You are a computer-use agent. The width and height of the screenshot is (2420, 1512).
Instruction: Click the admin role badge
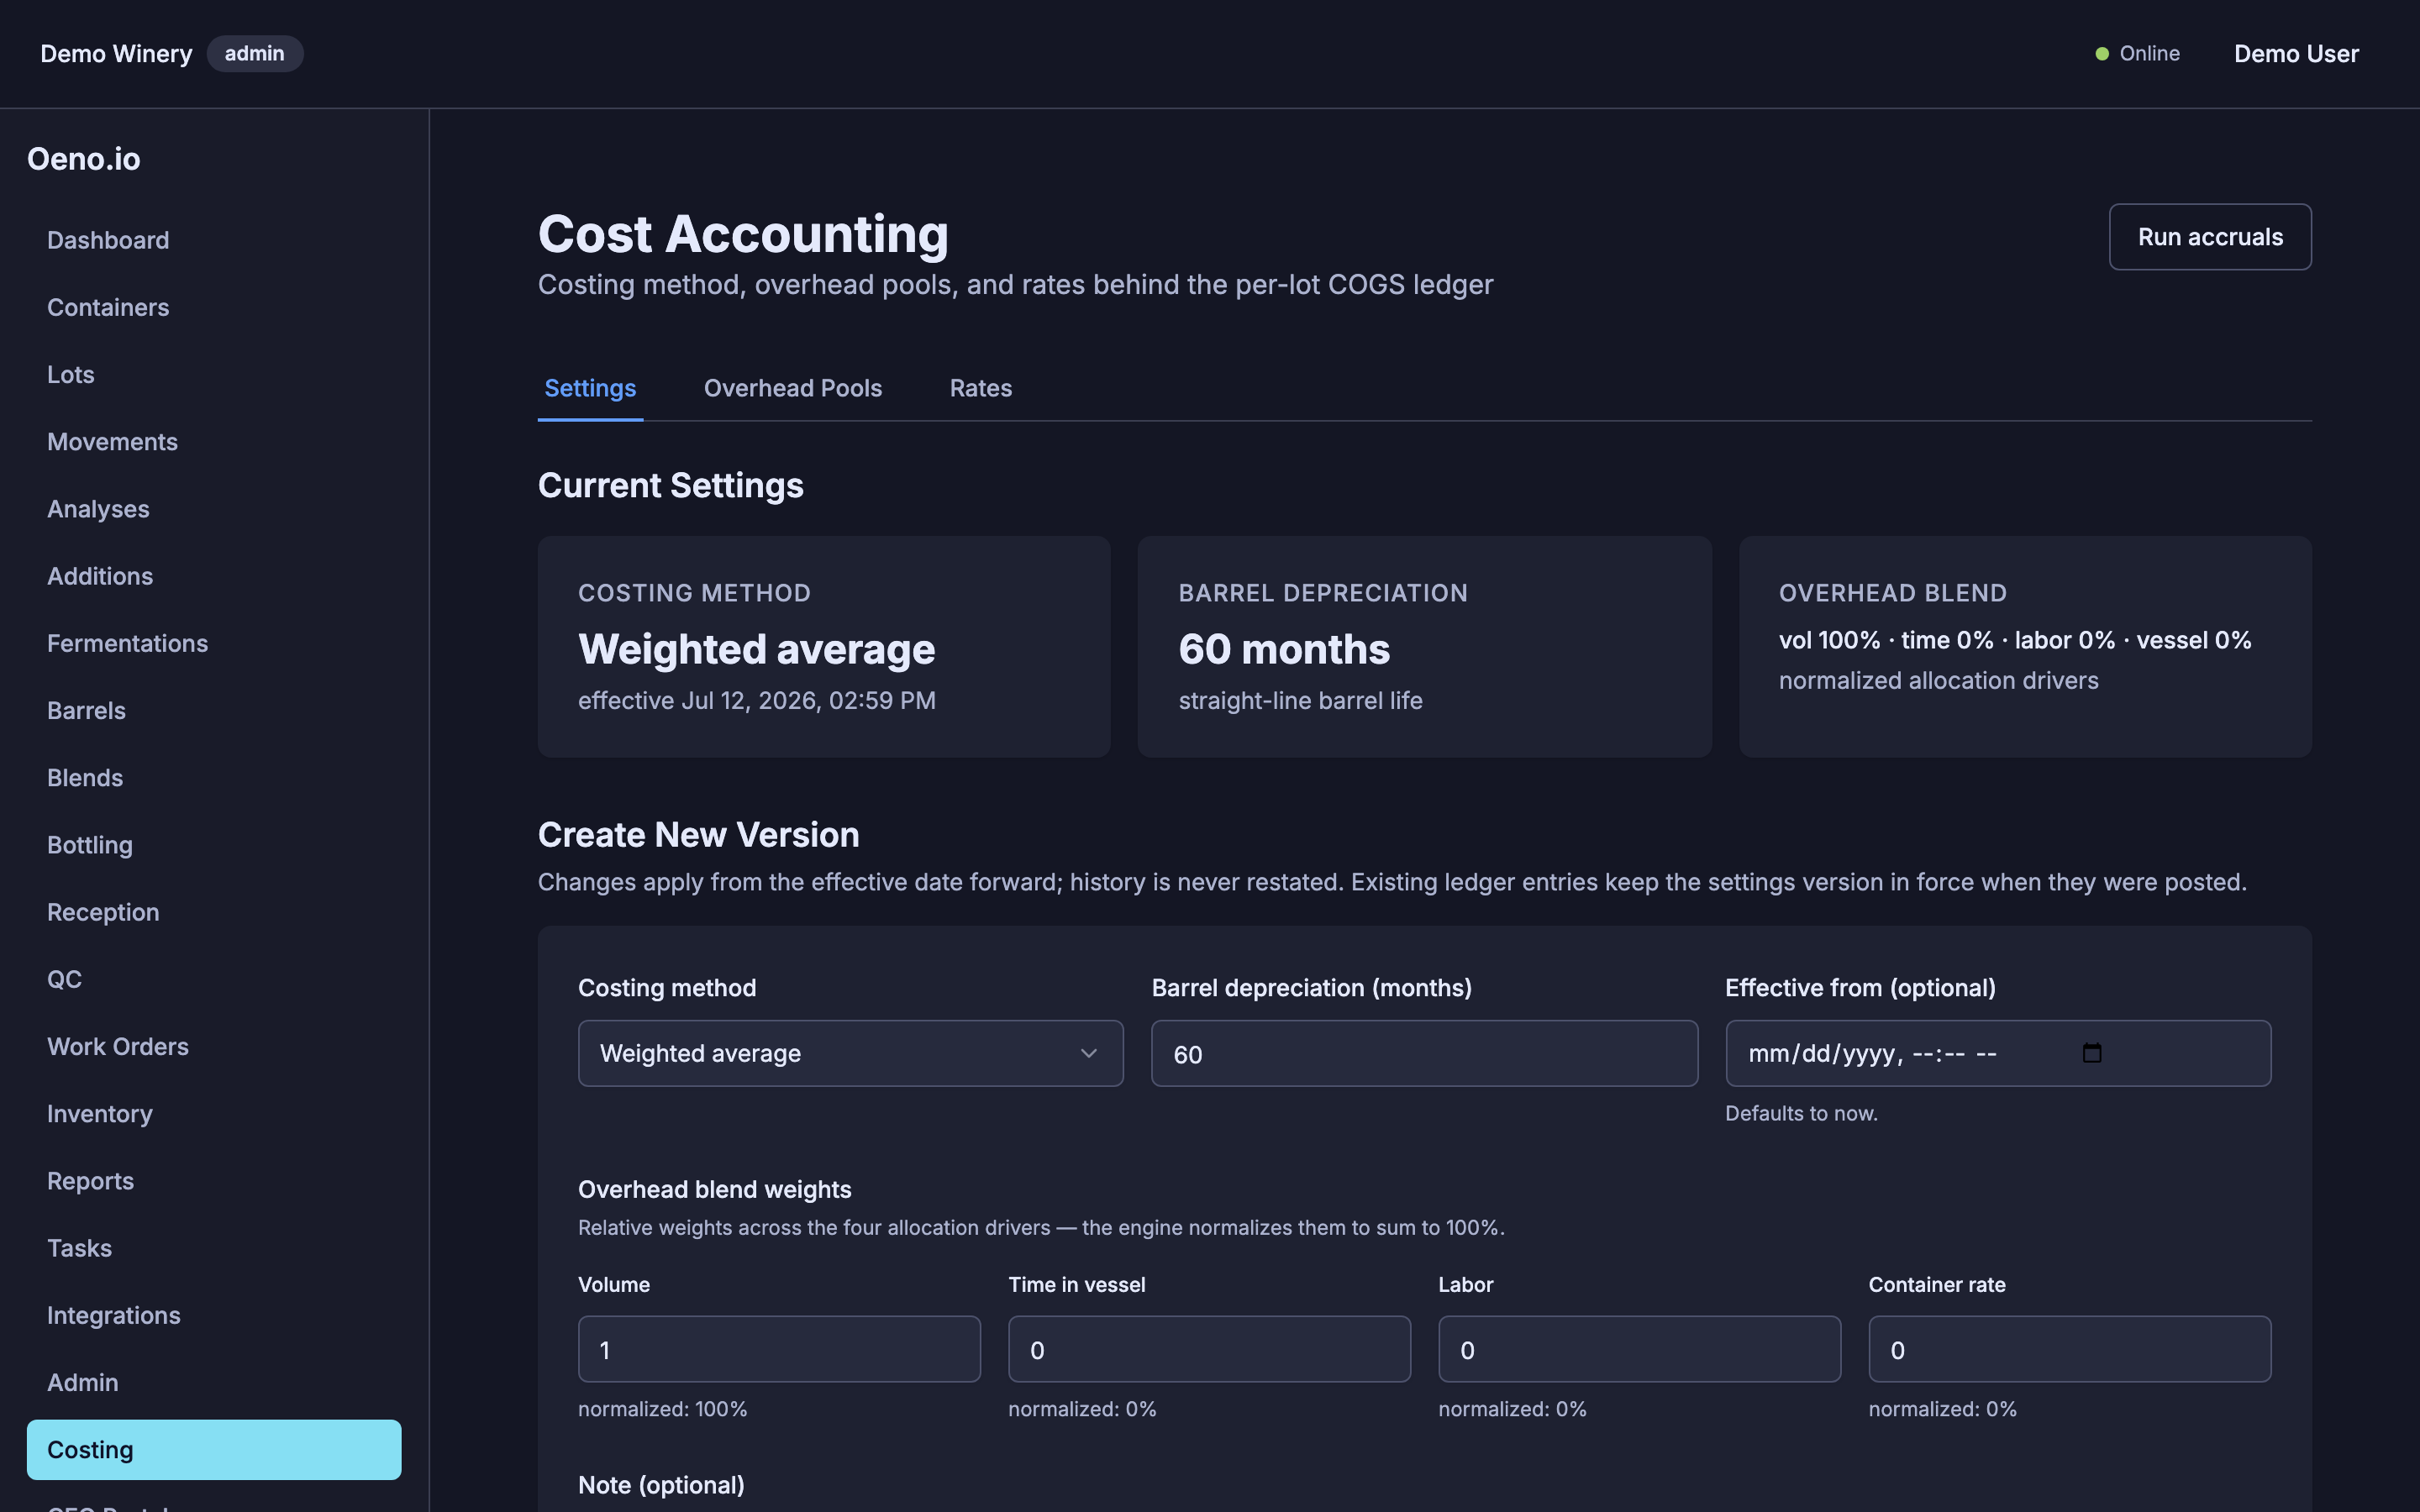[254, 54]
